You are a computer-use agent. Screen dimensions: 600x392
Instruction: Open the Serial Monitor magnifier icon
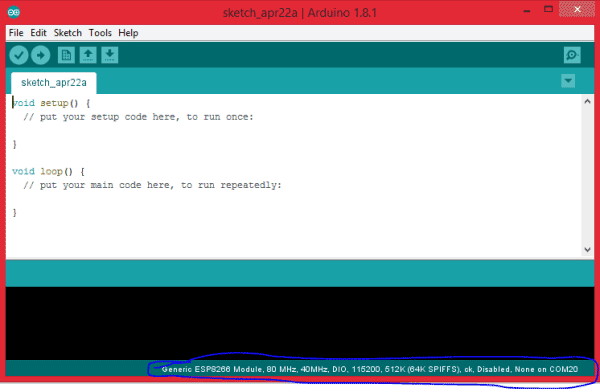[x=572, y=55]
